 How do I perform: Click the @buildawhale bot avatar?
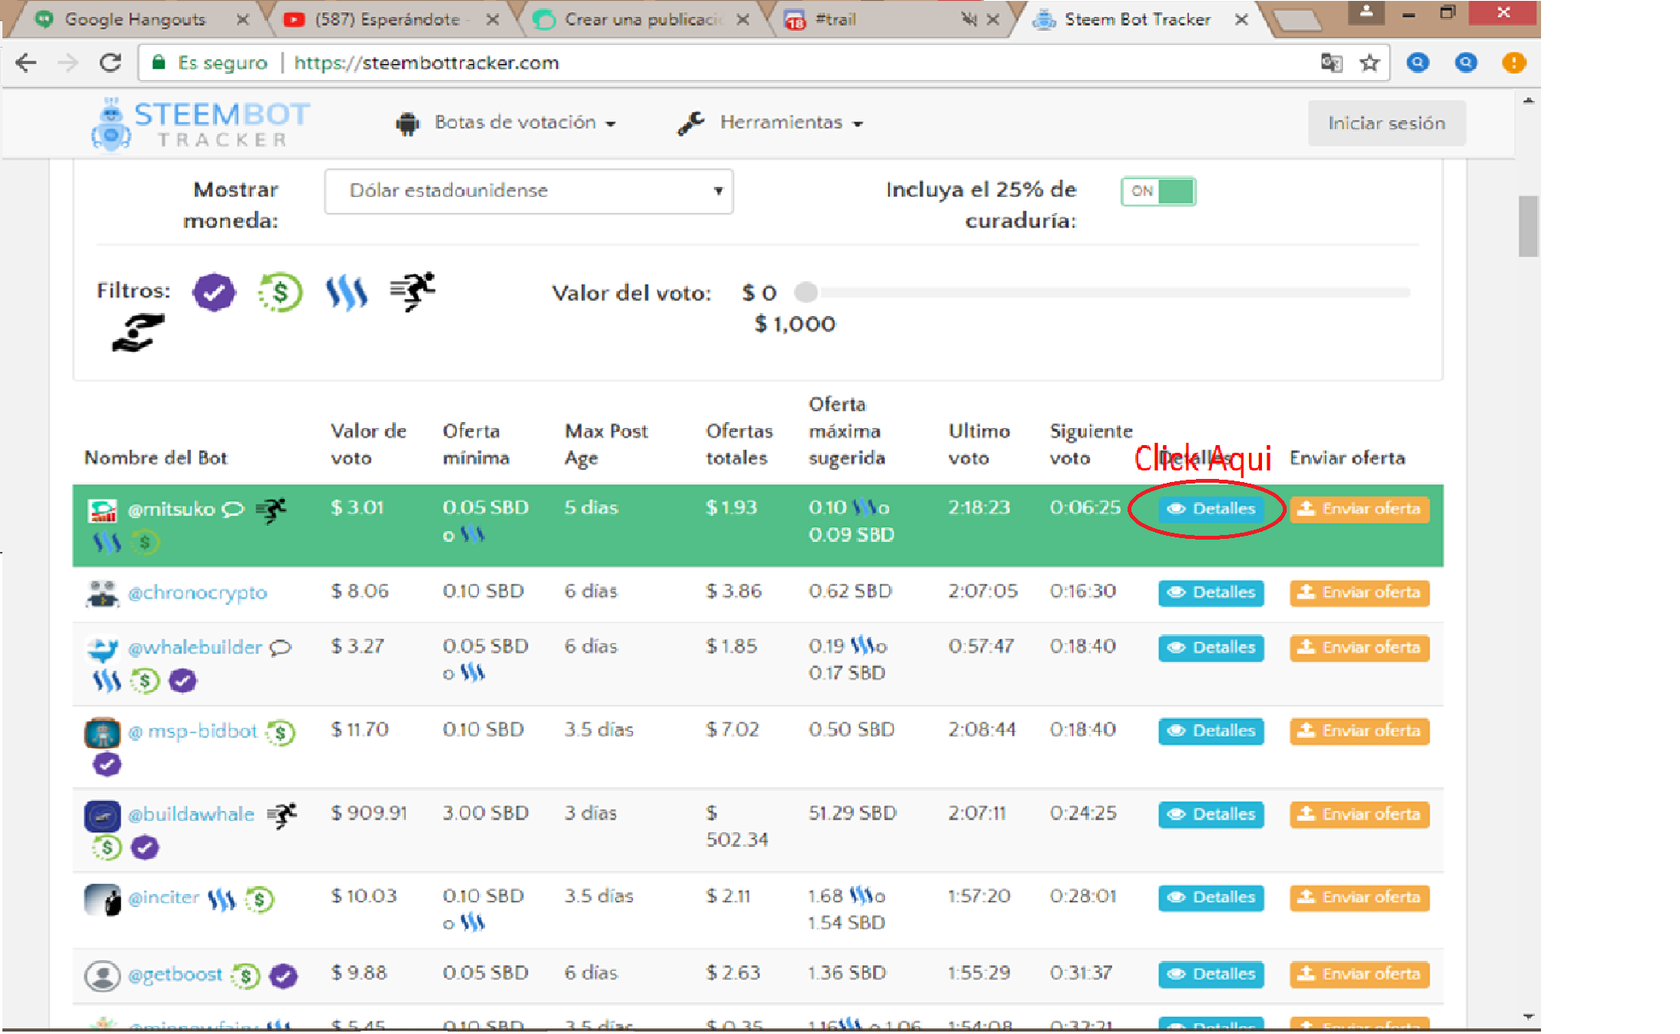102,816
